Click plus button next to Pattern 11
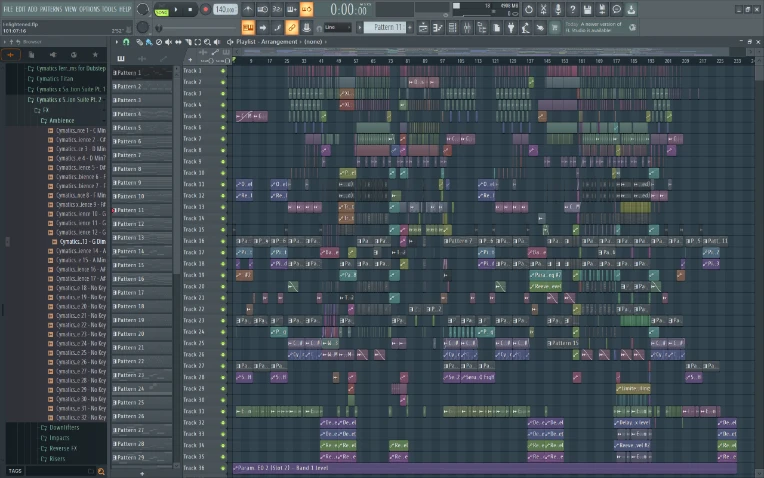The width and height of the screenshot is (764, 478). click(x=410, y=28)
